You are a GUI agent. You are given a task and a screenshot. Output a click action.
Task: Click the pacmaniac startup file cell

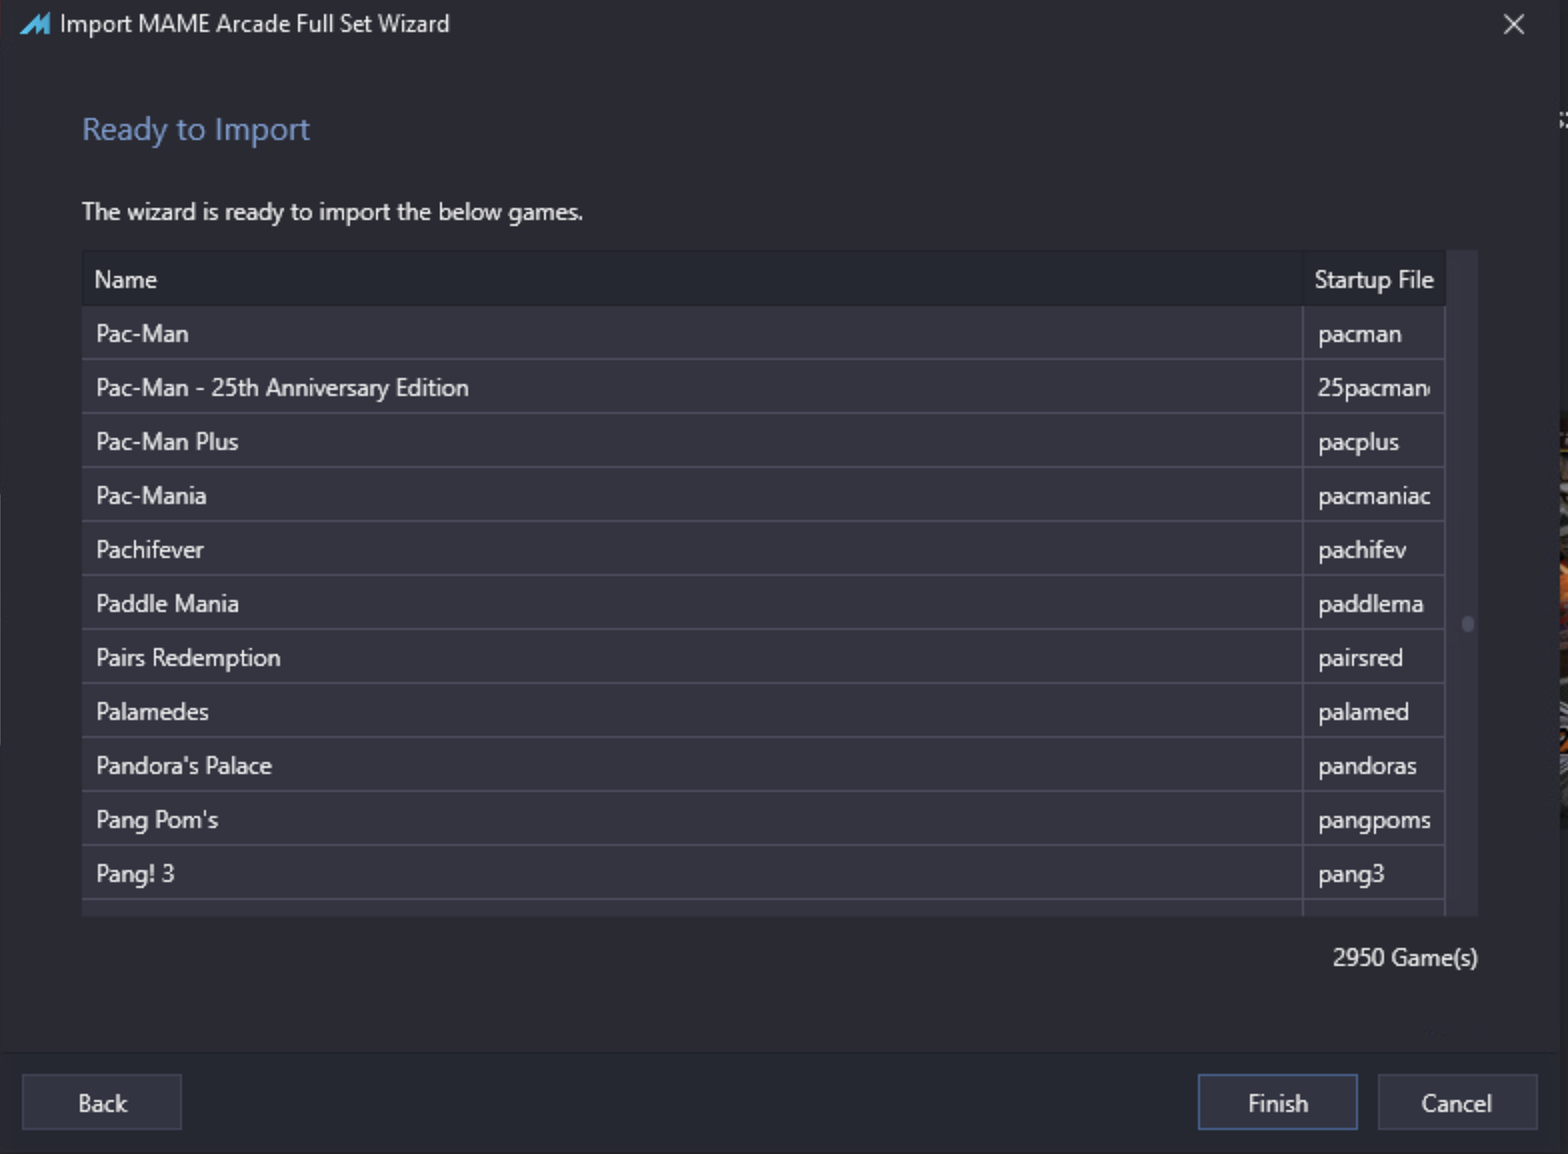coord(1373,496)
